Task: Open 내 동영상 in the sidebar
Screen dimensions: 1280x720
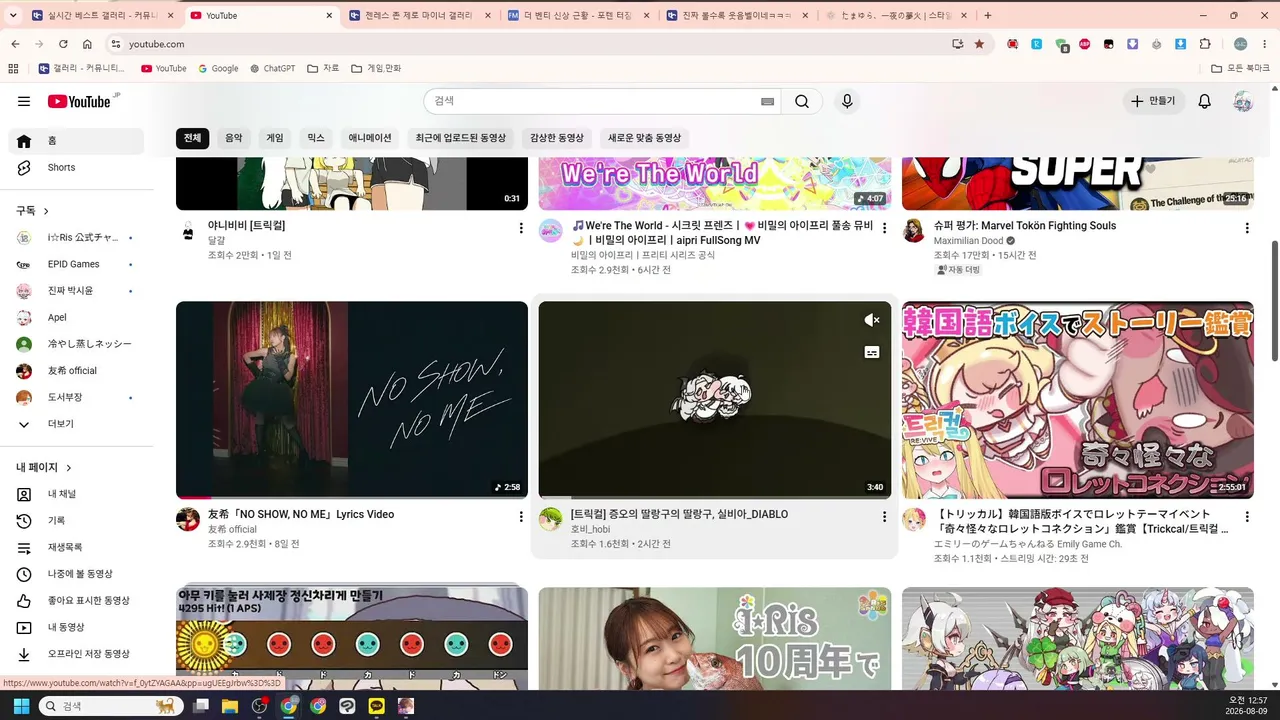Action: (x=76, y=628)
